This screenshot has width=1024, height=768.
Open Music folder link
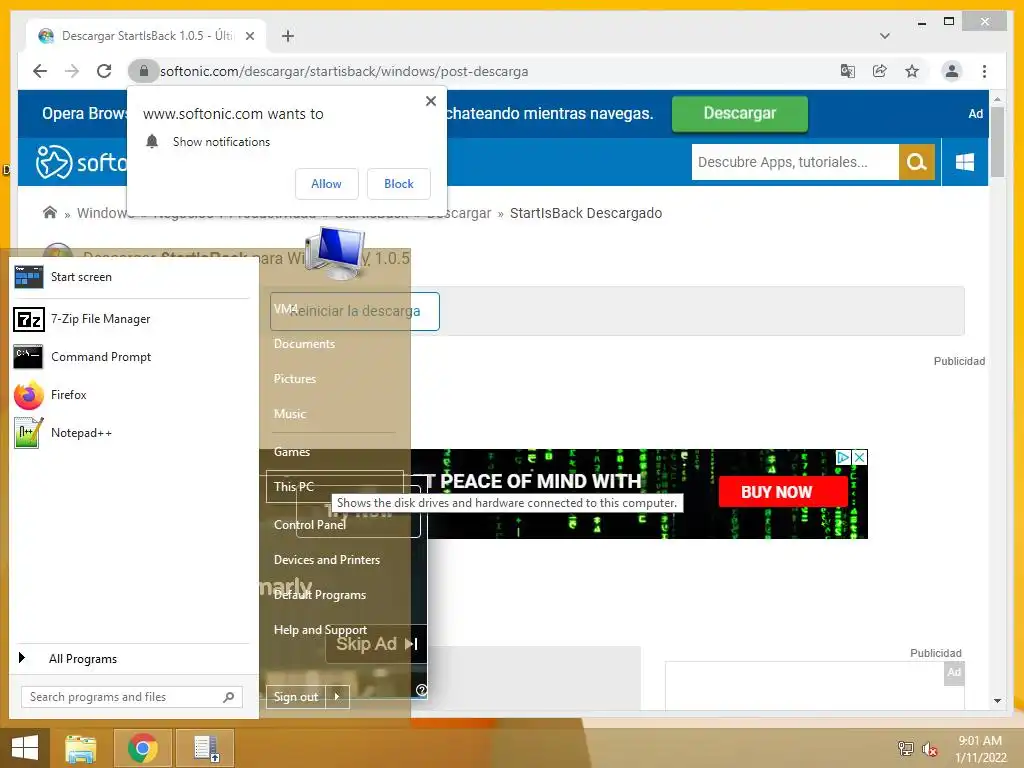tap(290, 414)
